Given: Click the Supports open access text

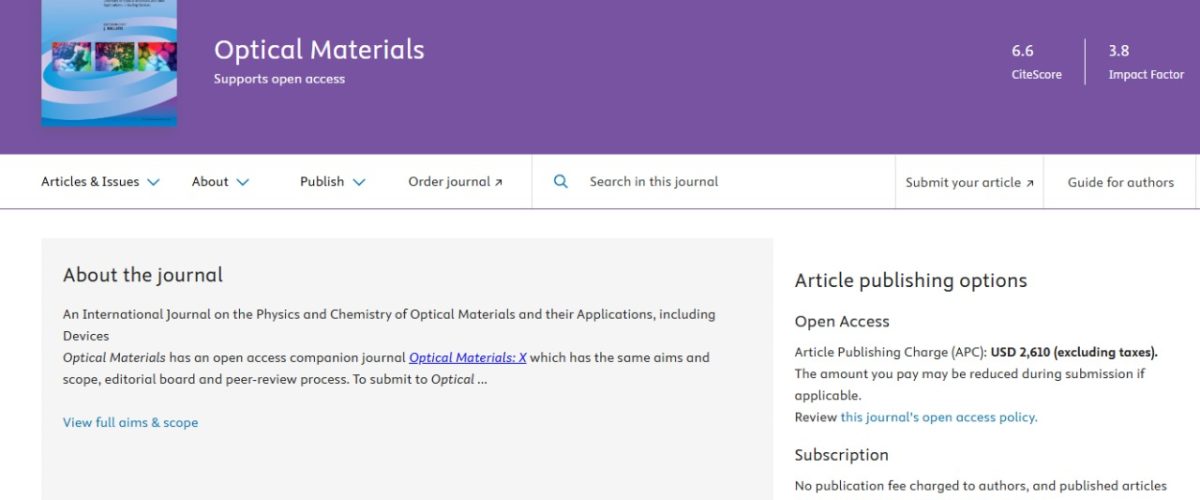Looking at the screenshot, I should (279, 79).
